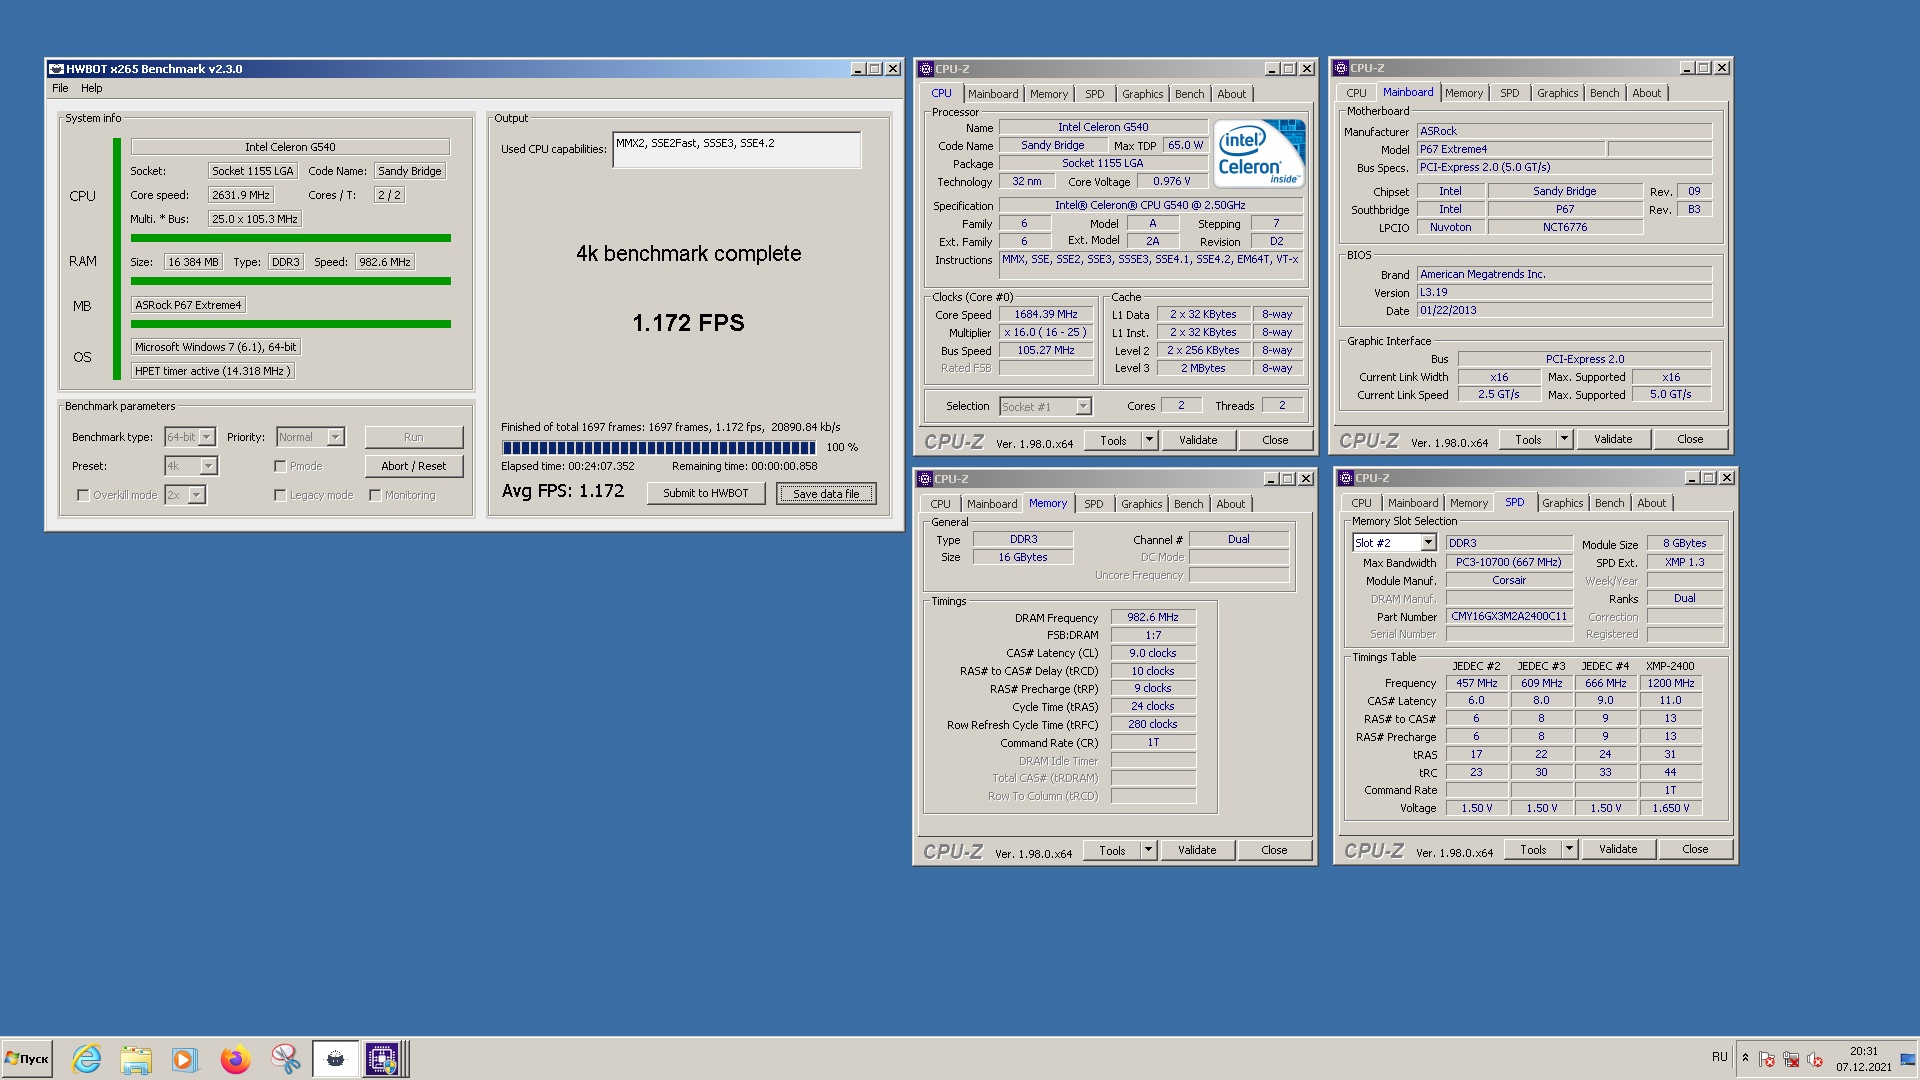
Task: Click the Used CPU capabilities text field
Action: (x=737, y=150)
